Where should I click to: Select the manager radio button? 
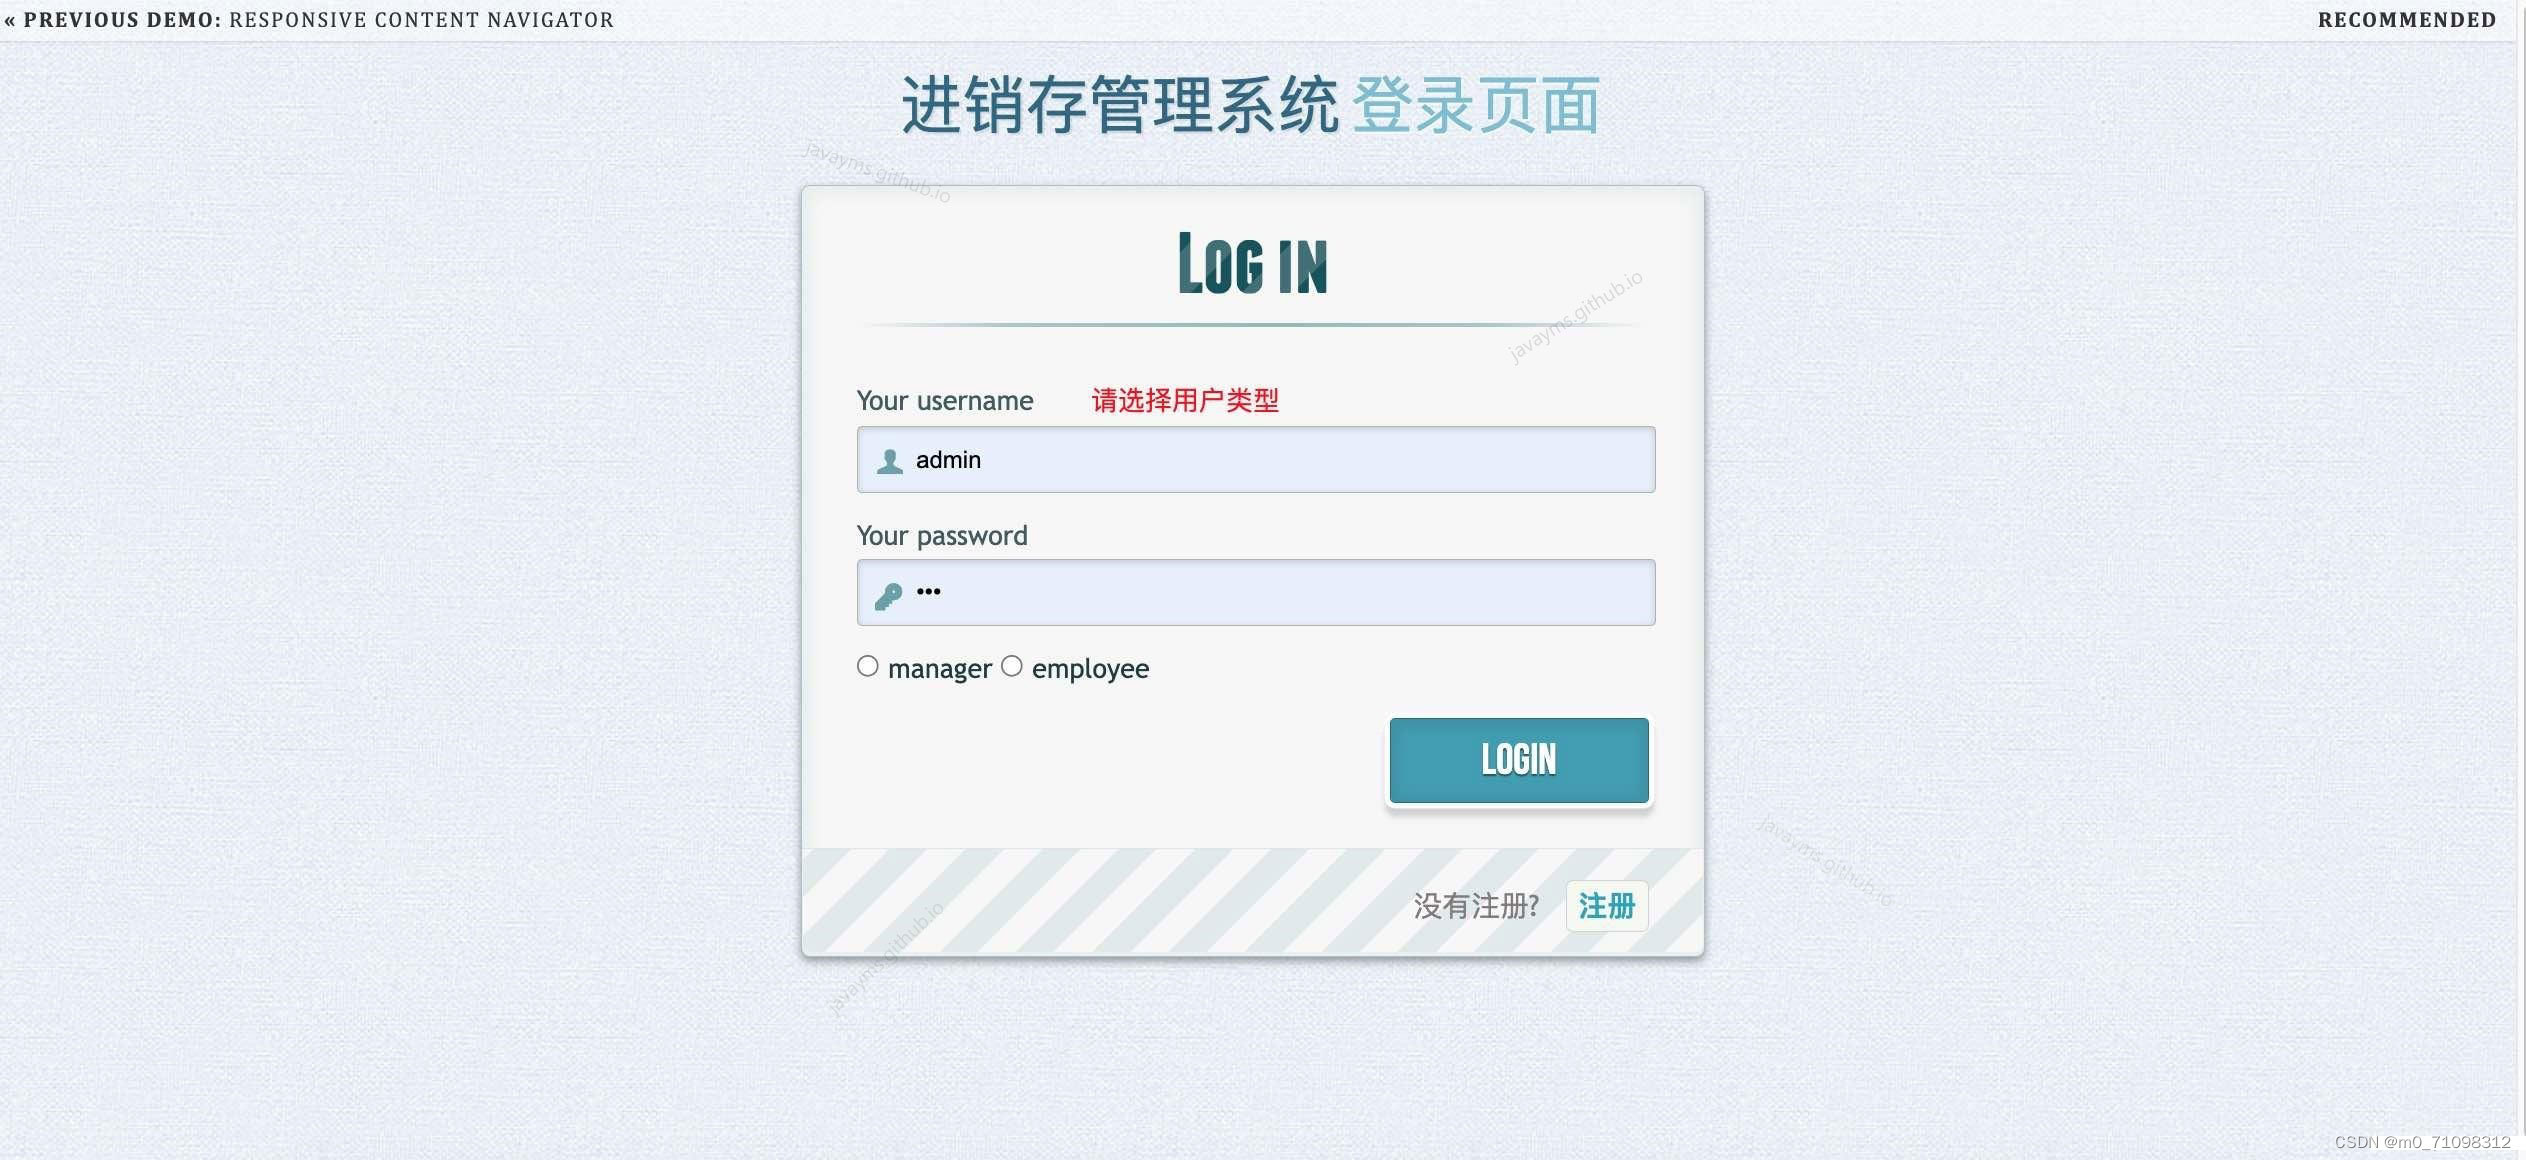(x=868, y=666)
